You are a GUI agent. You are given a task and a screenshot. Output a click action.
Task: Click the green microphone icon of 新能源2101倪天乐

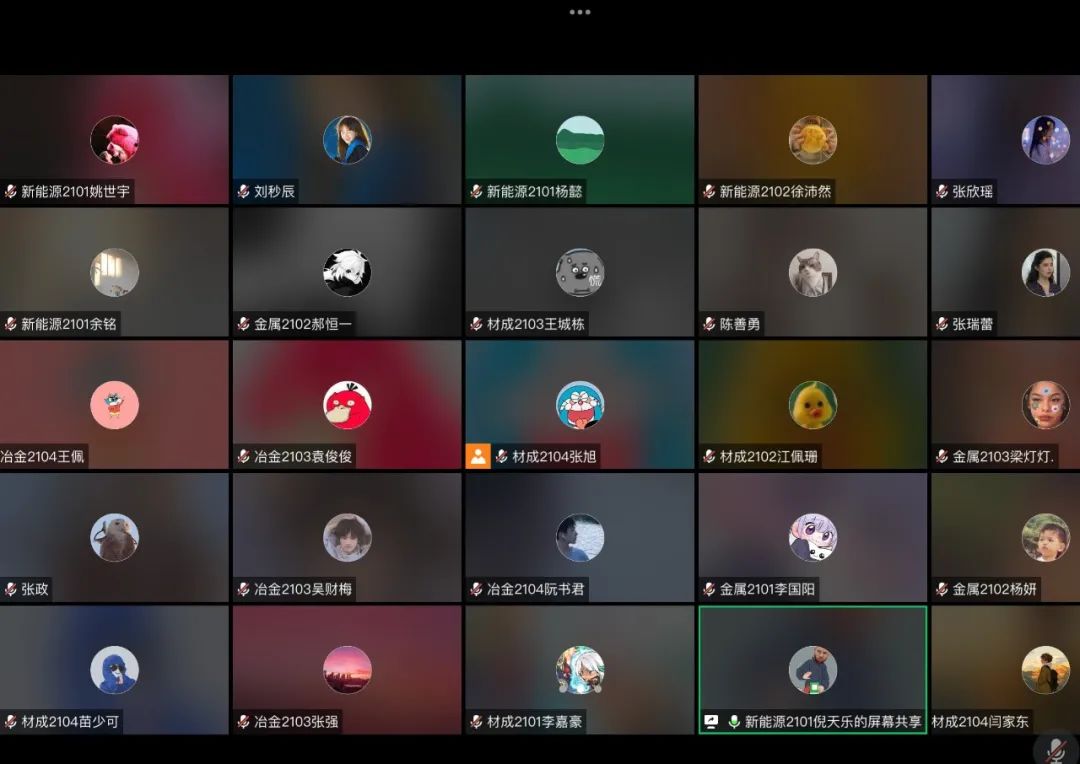point(734,721)
